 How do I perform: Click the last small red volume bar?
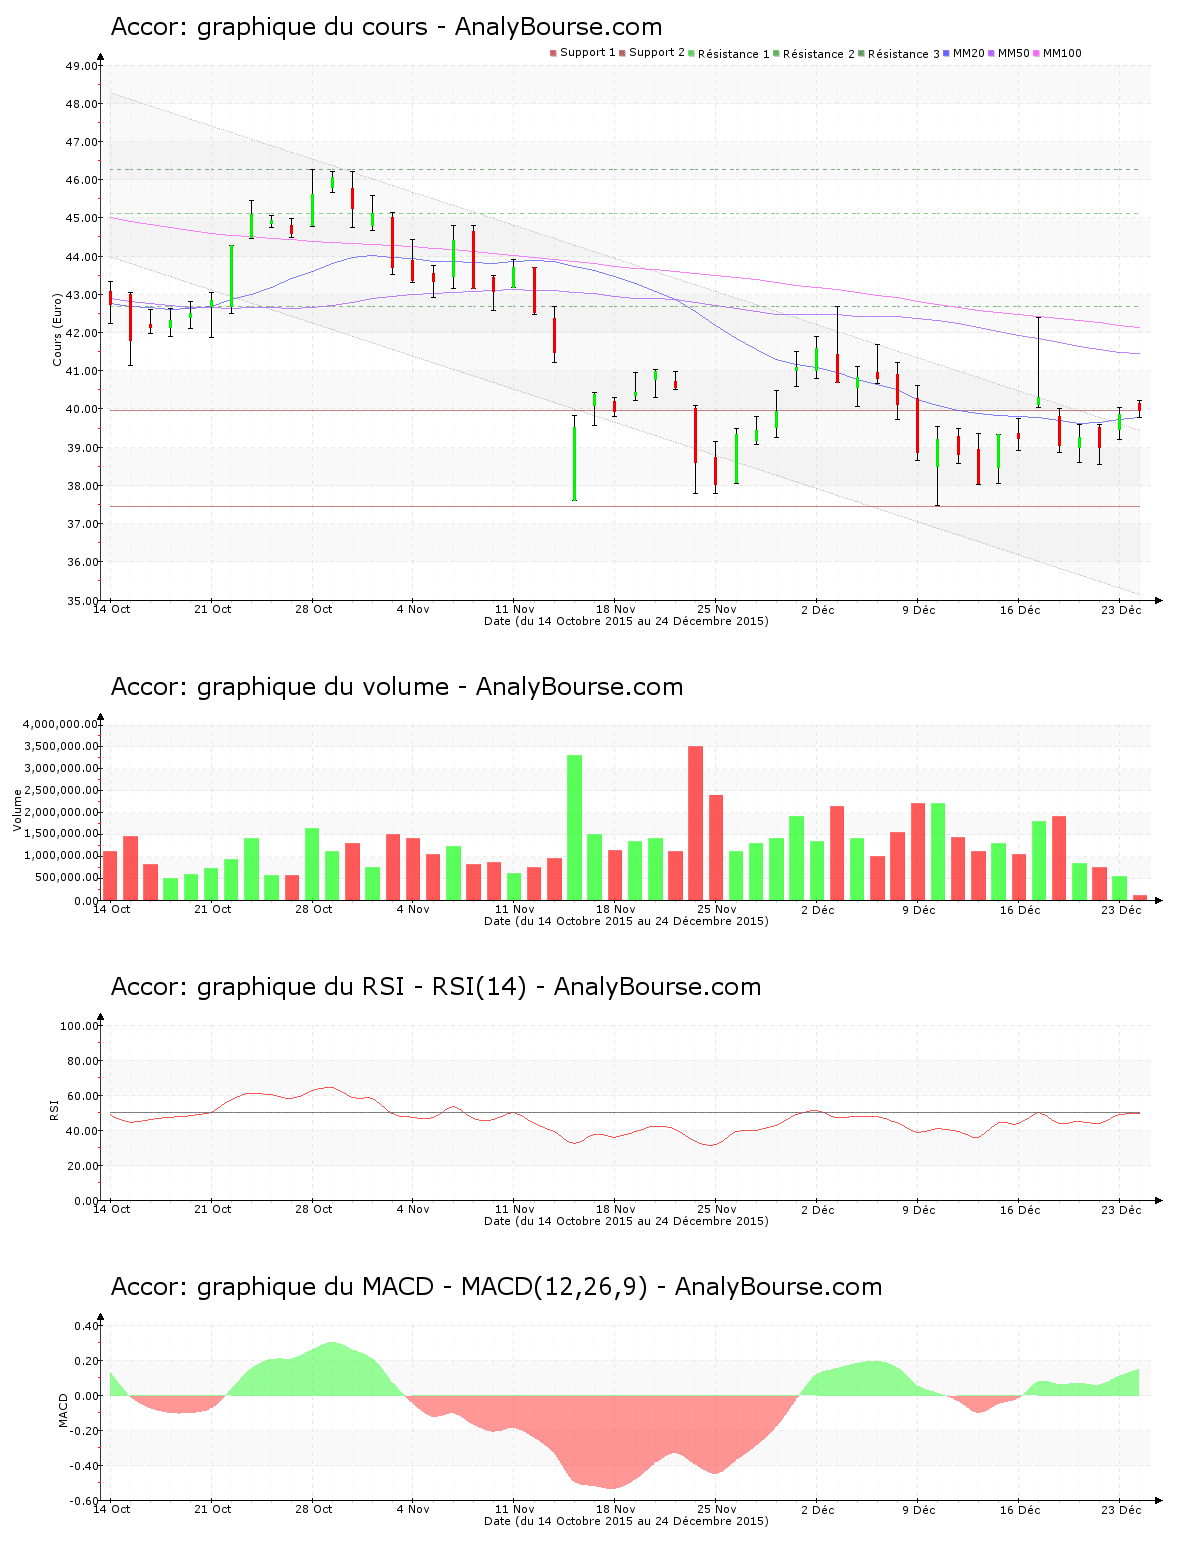click(x=1140, y=897)
